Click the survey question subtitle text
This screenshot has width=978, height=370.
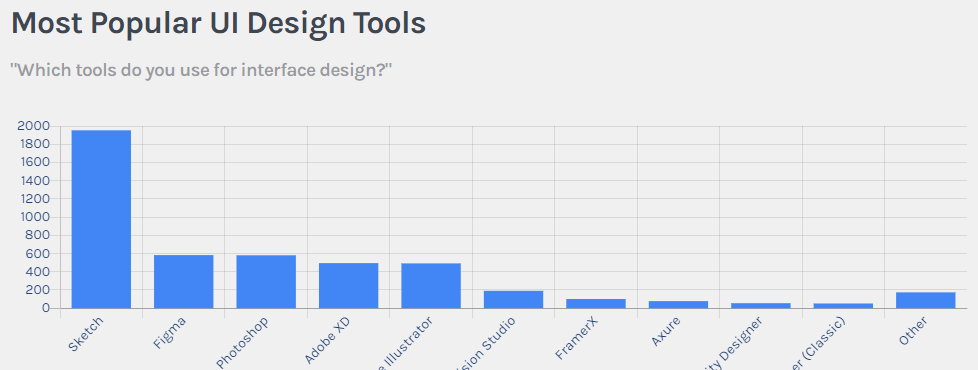pyautogui.click(x=201, y=70)
